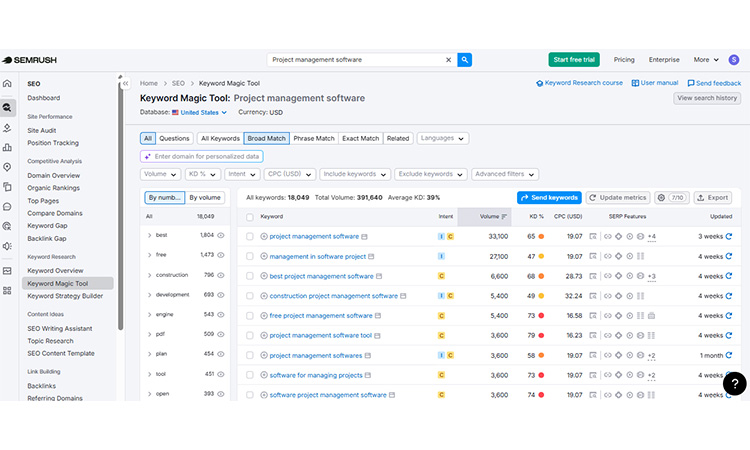Click the blue search magnifier button
Screen dimensions: 750x450
464,60
